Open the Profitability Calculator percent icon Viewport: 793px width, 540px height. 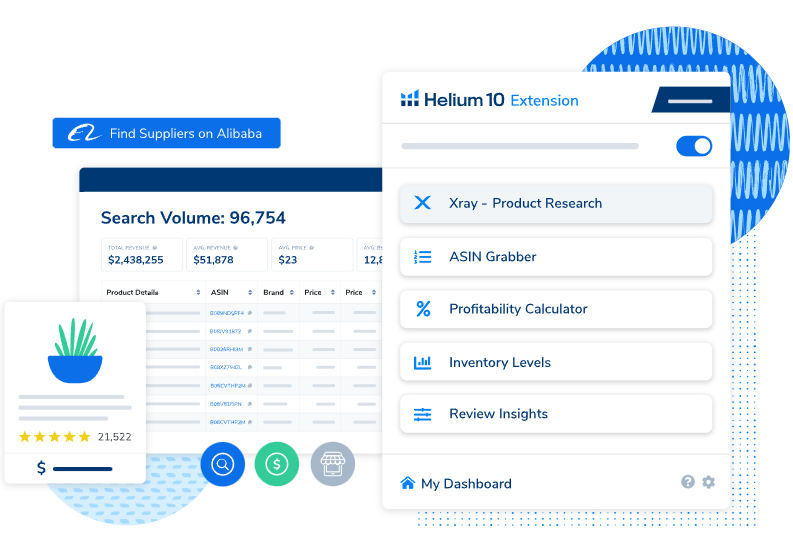(423, 308)
